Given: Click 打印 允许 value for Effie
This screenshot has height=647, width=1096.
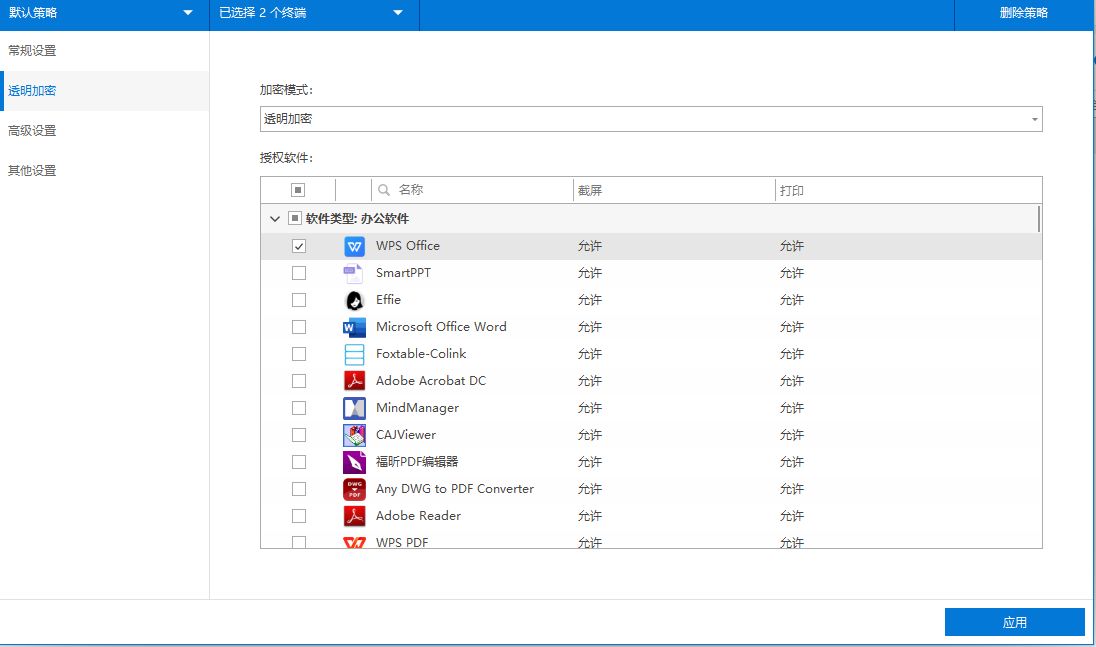Looking at the screenshot, I should 792,300.
